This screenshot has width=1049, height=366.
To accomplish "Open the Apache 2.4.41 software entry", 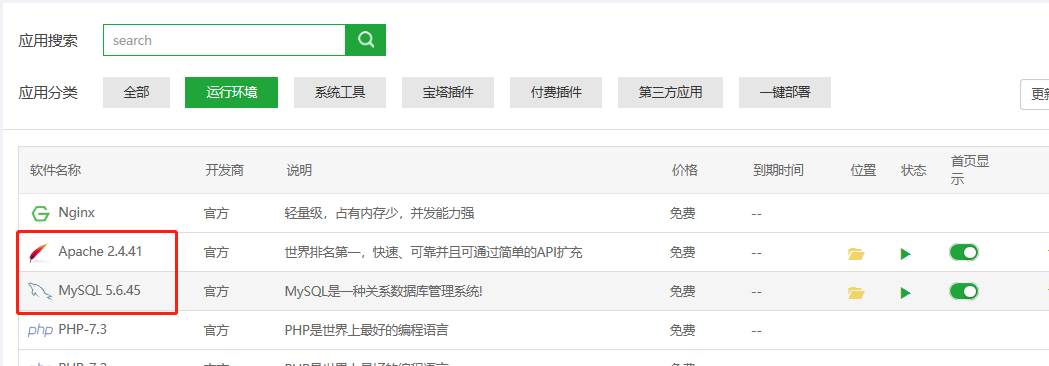I will (100, 252).
